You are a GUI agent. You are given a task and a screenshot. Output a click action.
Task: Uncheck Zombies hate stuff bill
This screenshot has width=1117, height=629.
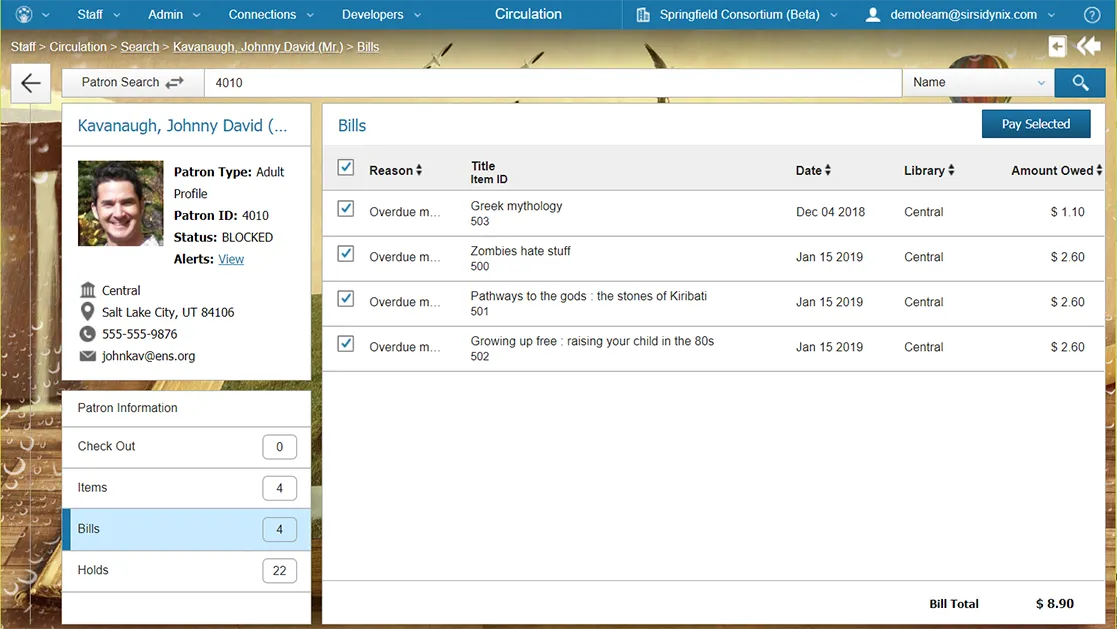click(346, 254)
